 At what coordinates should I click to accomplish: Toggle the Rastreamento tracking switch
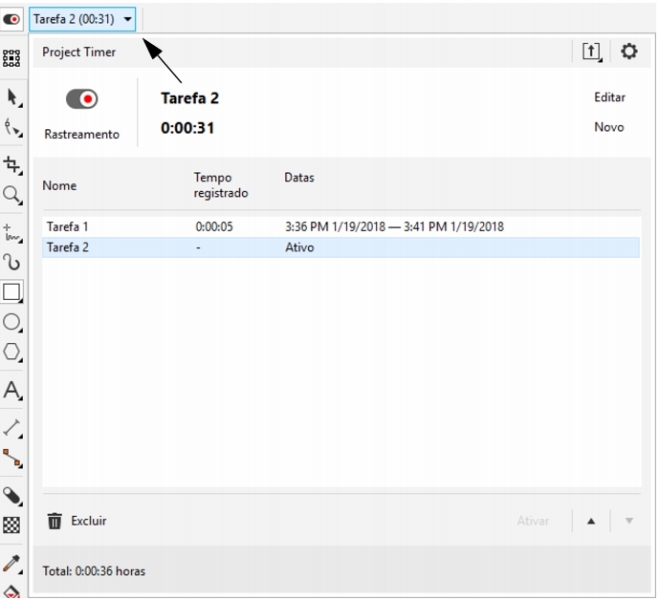(x=83, y=100)
